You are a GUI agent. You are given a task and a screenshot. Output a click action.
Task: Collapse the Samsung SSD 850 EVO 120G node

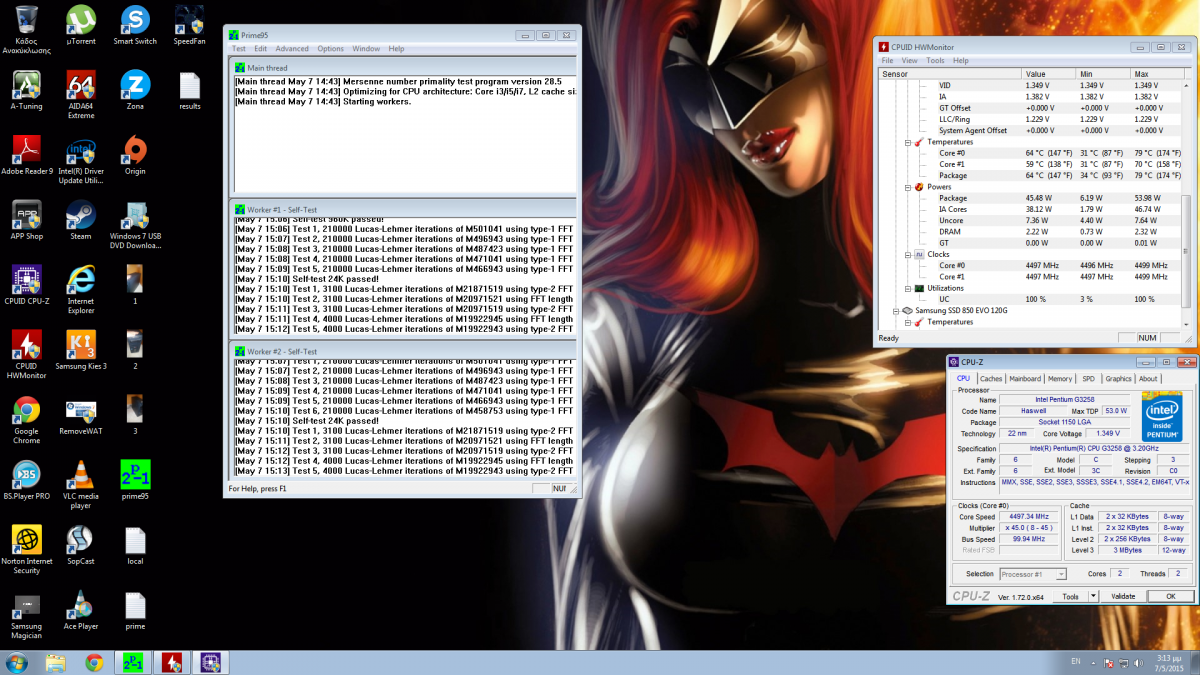895,311
